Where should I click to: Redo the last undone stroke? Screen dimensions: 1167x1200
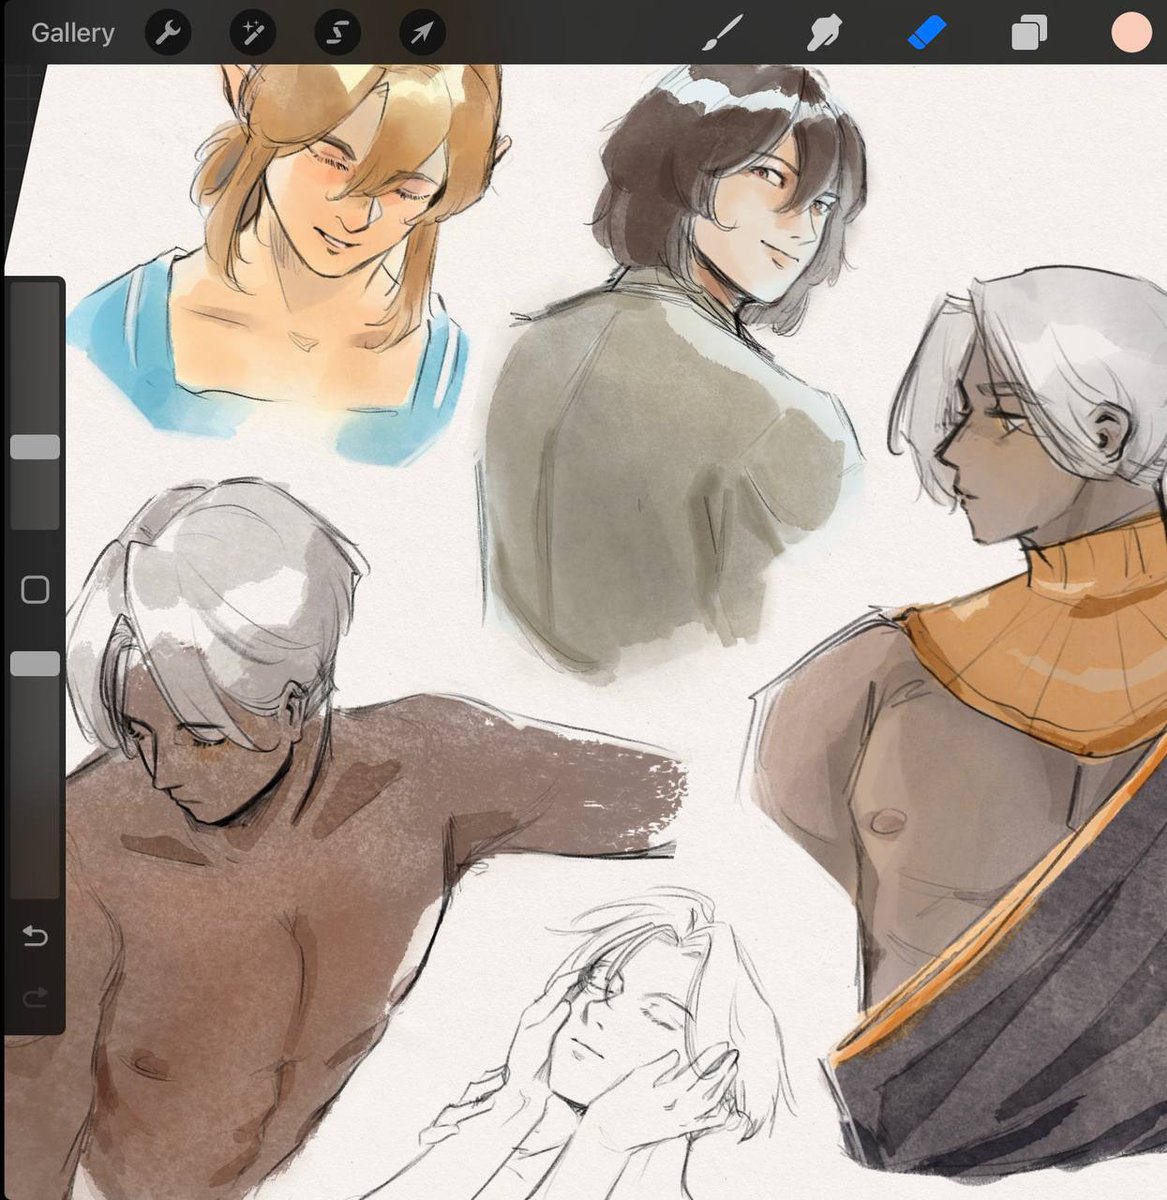click(35, 996)
